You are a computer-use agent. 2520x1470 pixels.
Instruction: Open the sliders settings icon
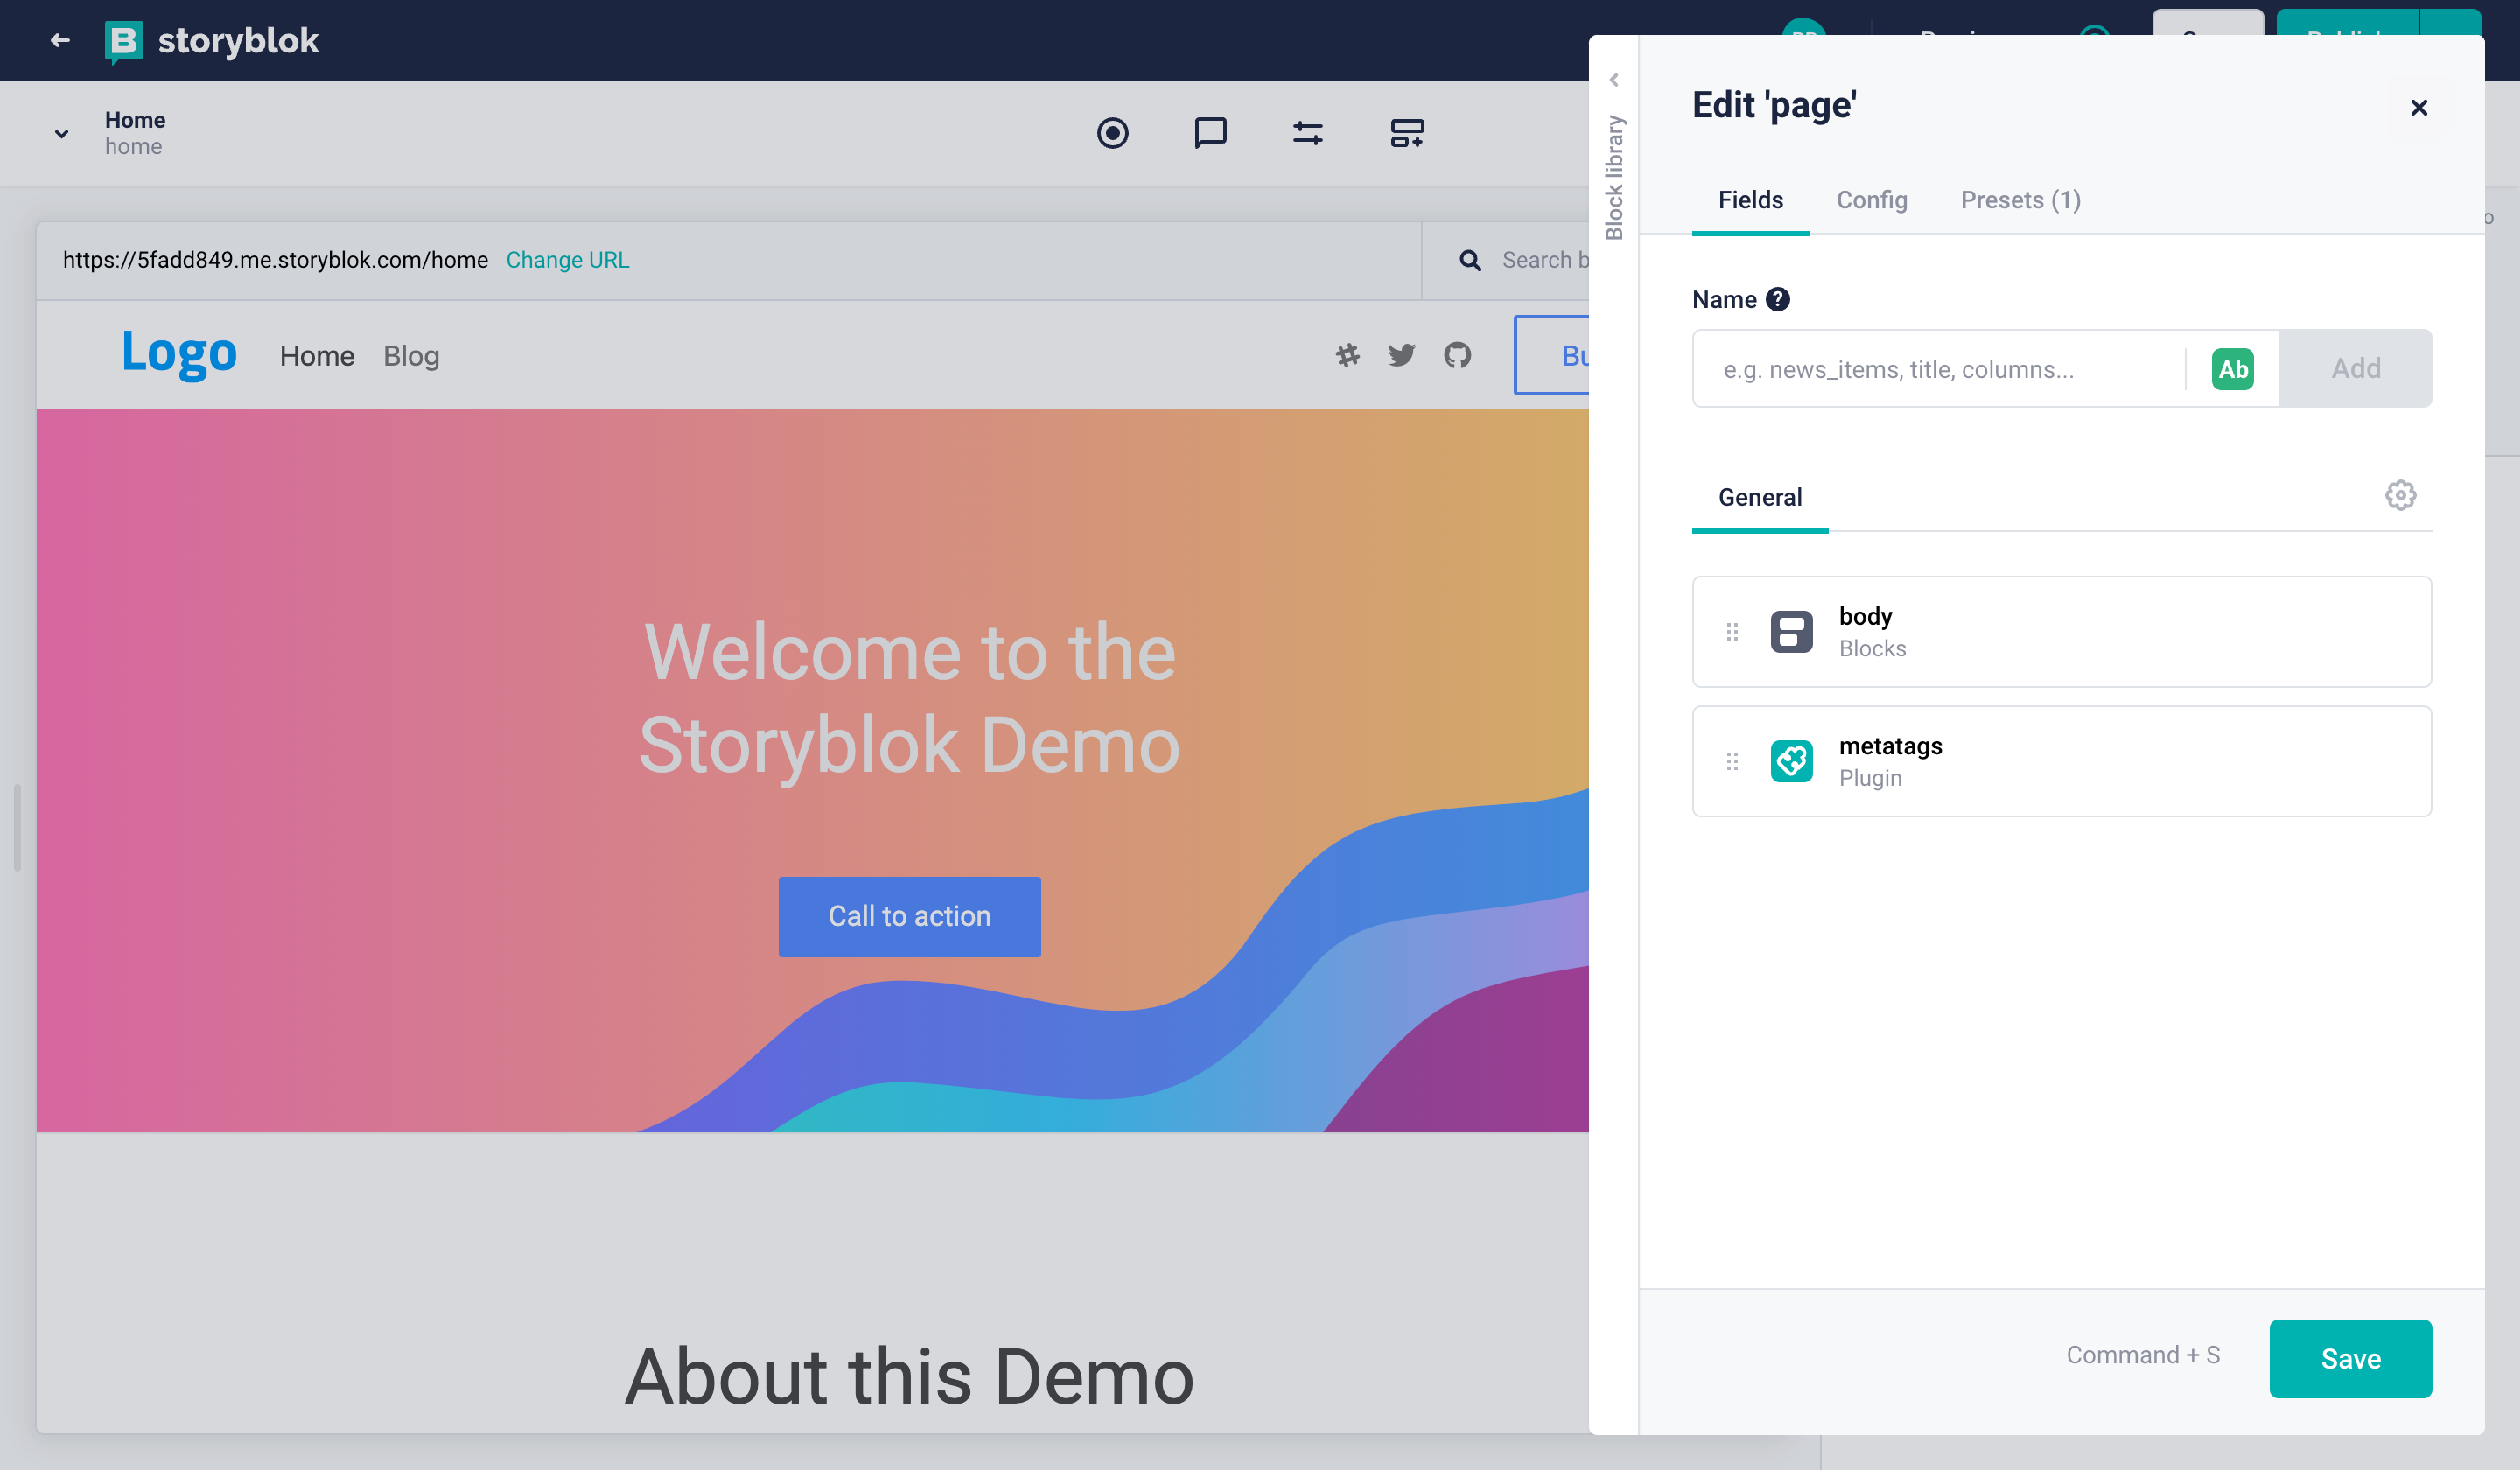tap(1307, 133)
